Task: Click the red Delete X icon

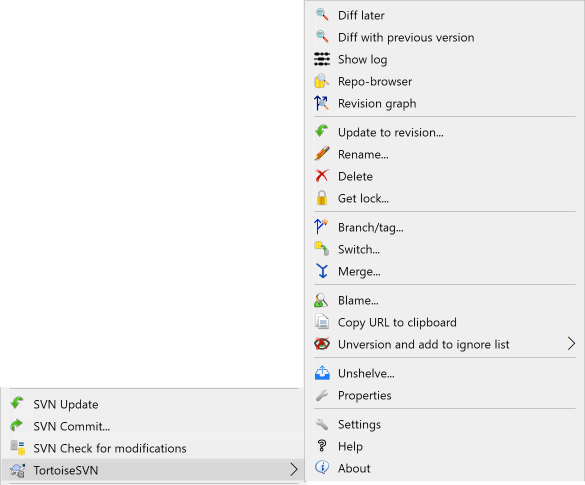Action: pos(322,176)
